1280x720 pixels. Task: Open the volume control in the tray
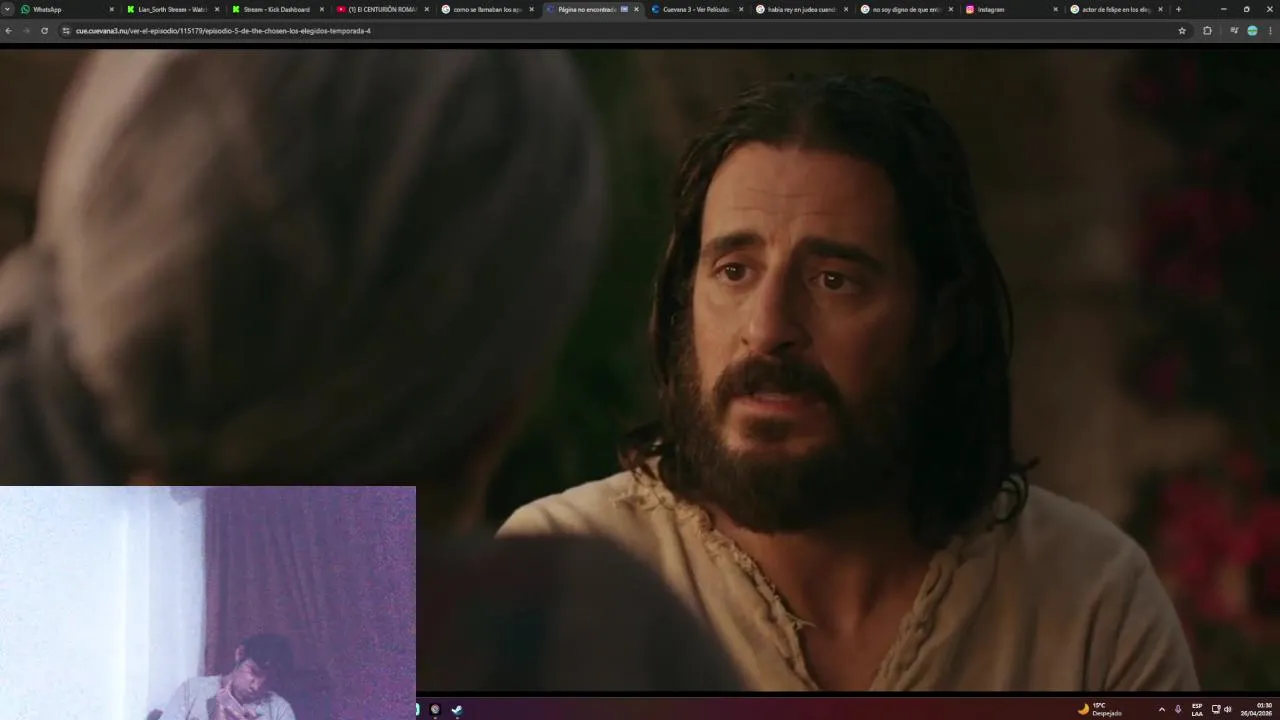(1227, 709)
